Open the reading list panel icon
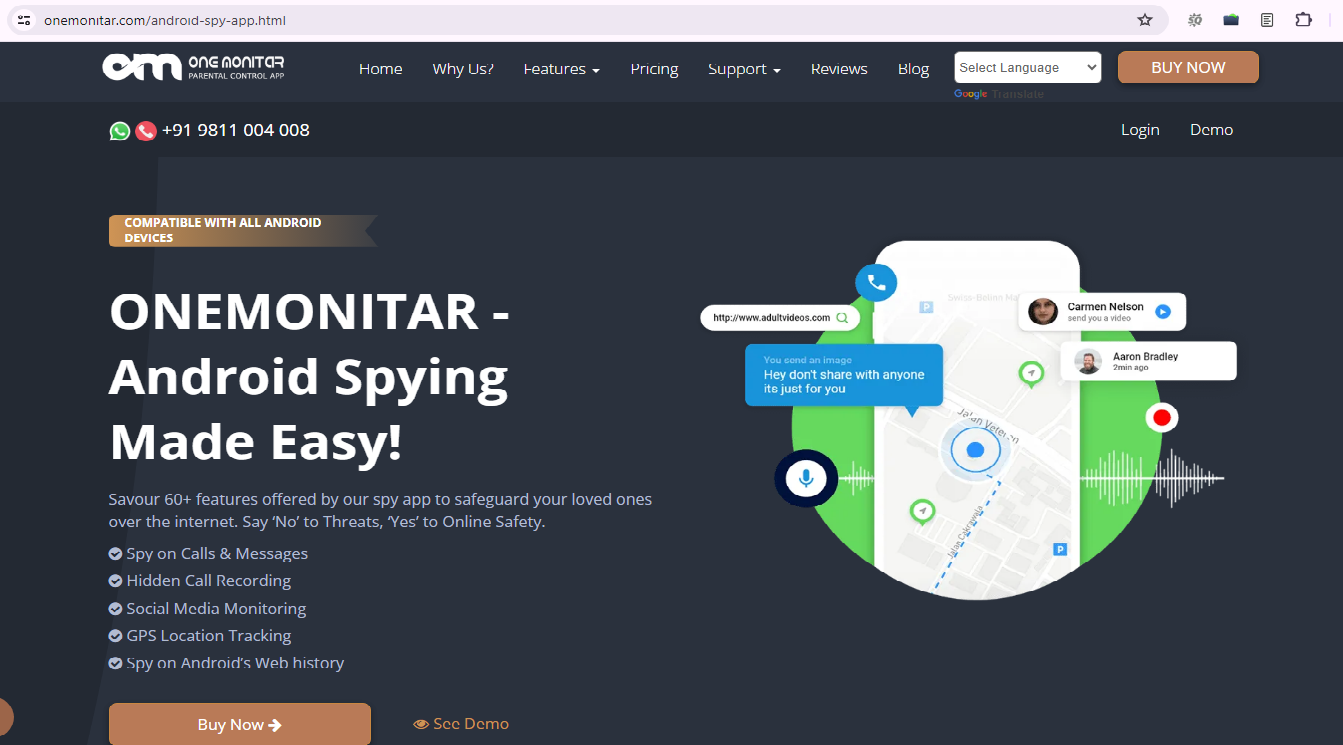1343x745 pixels. pos(1266,19)
